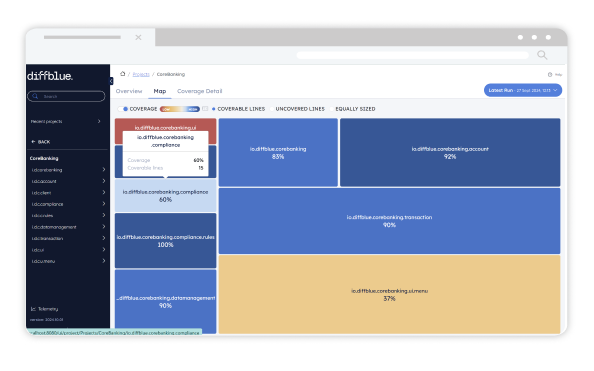Follow the Projects breadcrumb link
594x371 pixels.
[x=141, y=74]
